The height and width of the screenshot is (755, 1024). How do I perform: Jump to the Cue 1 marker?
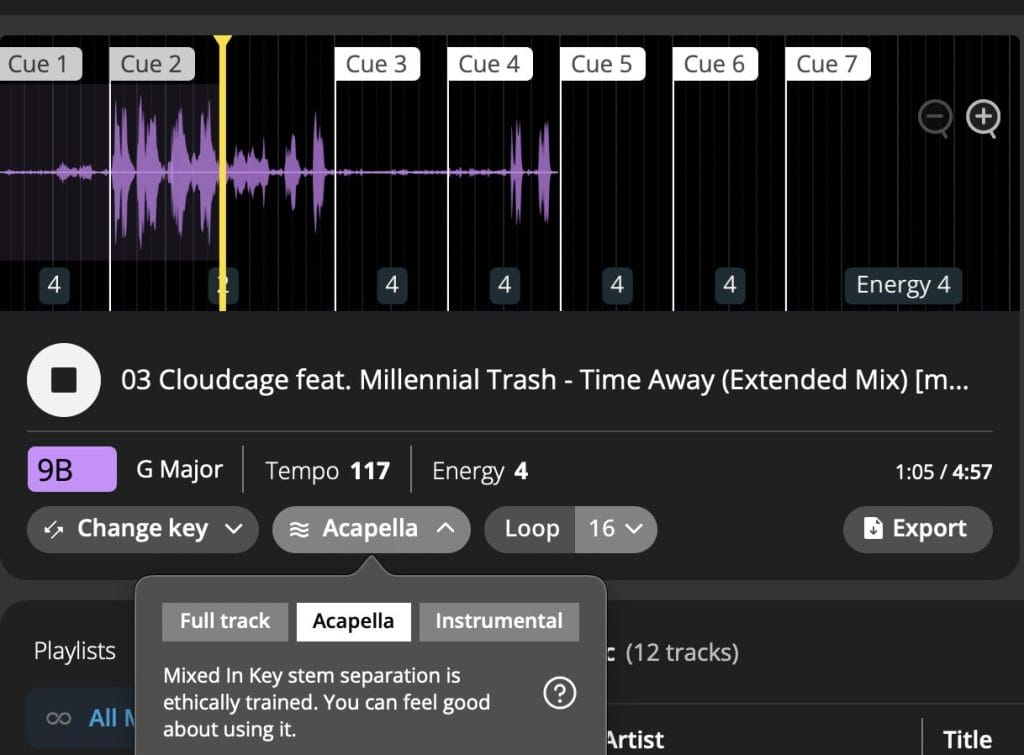(x=38, y=65)
